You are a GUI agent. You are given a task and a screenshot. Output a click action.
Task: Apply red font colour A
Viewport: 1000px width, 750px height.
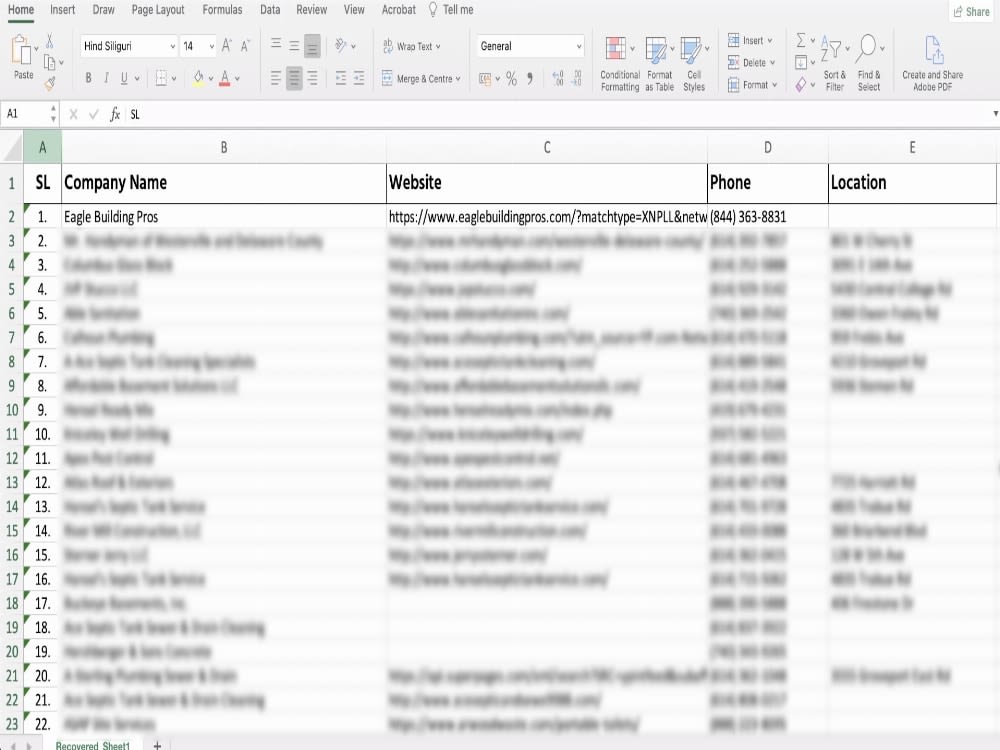pyautogui.click(x=224, y=78)
